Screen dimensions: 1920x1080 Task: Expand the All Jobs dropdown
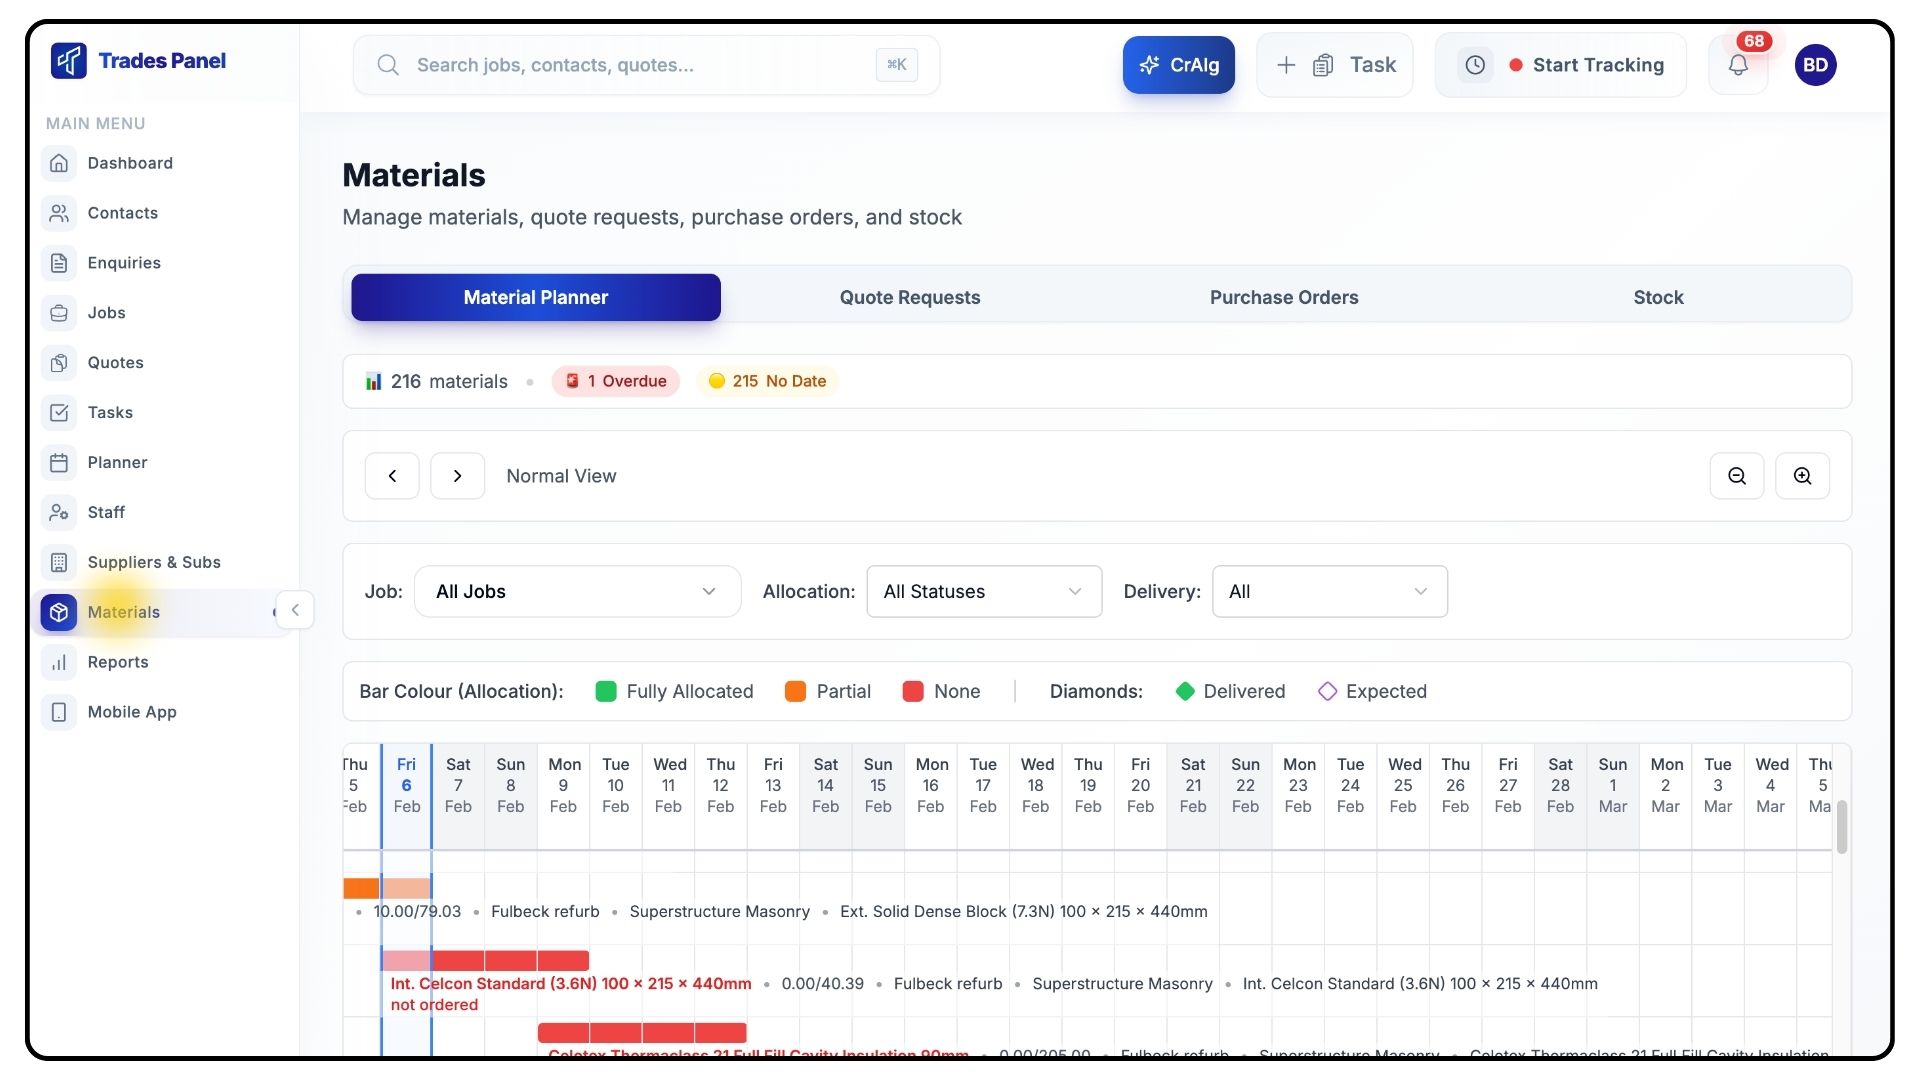point(577,591)
